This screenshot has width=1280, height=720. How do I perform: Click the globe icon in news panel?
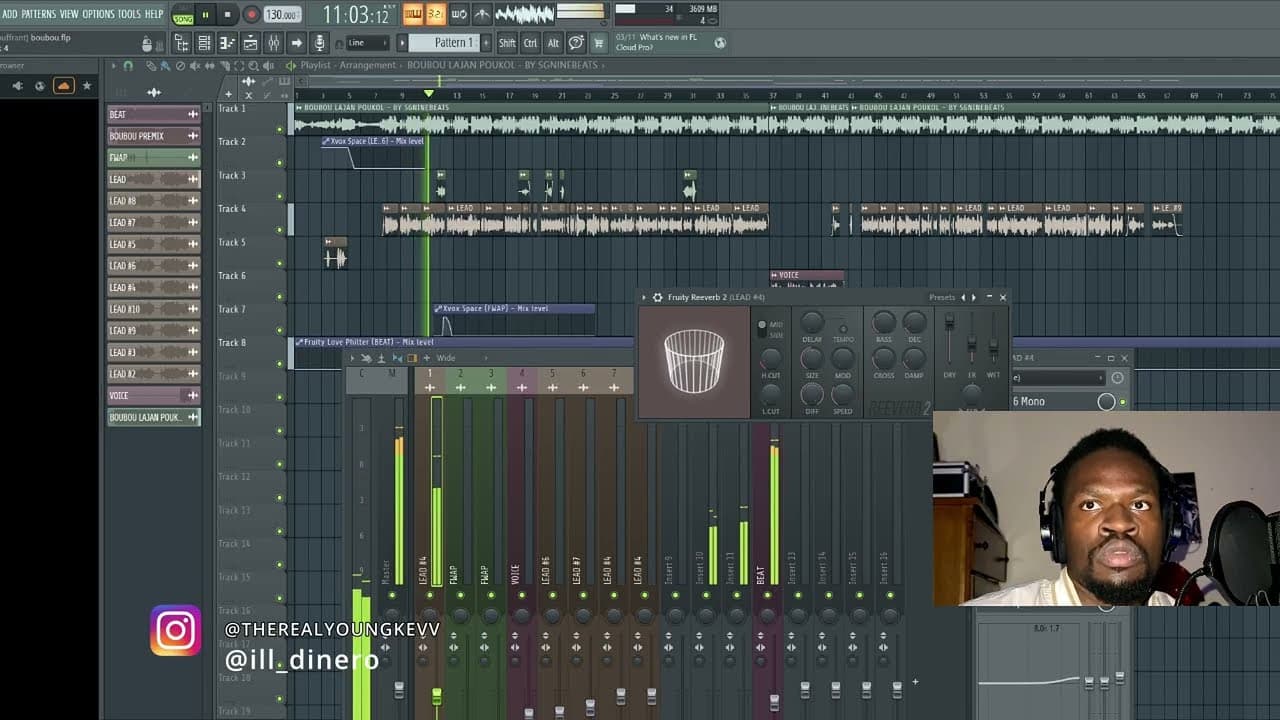[720, 43]
